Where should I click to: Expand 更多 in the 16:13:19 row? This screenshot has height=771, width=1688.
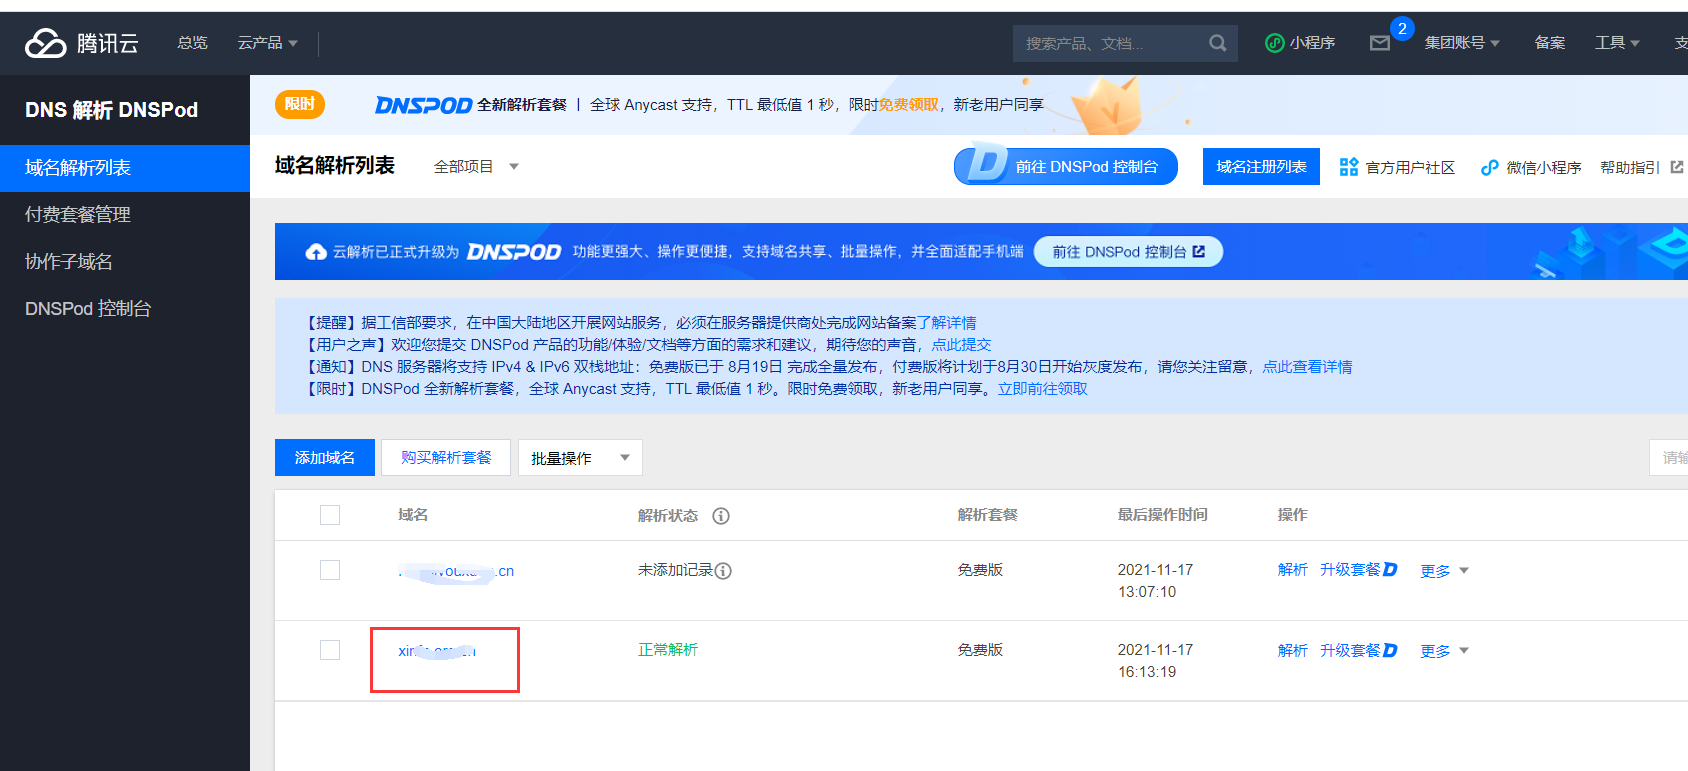(x=1444, y=651)
